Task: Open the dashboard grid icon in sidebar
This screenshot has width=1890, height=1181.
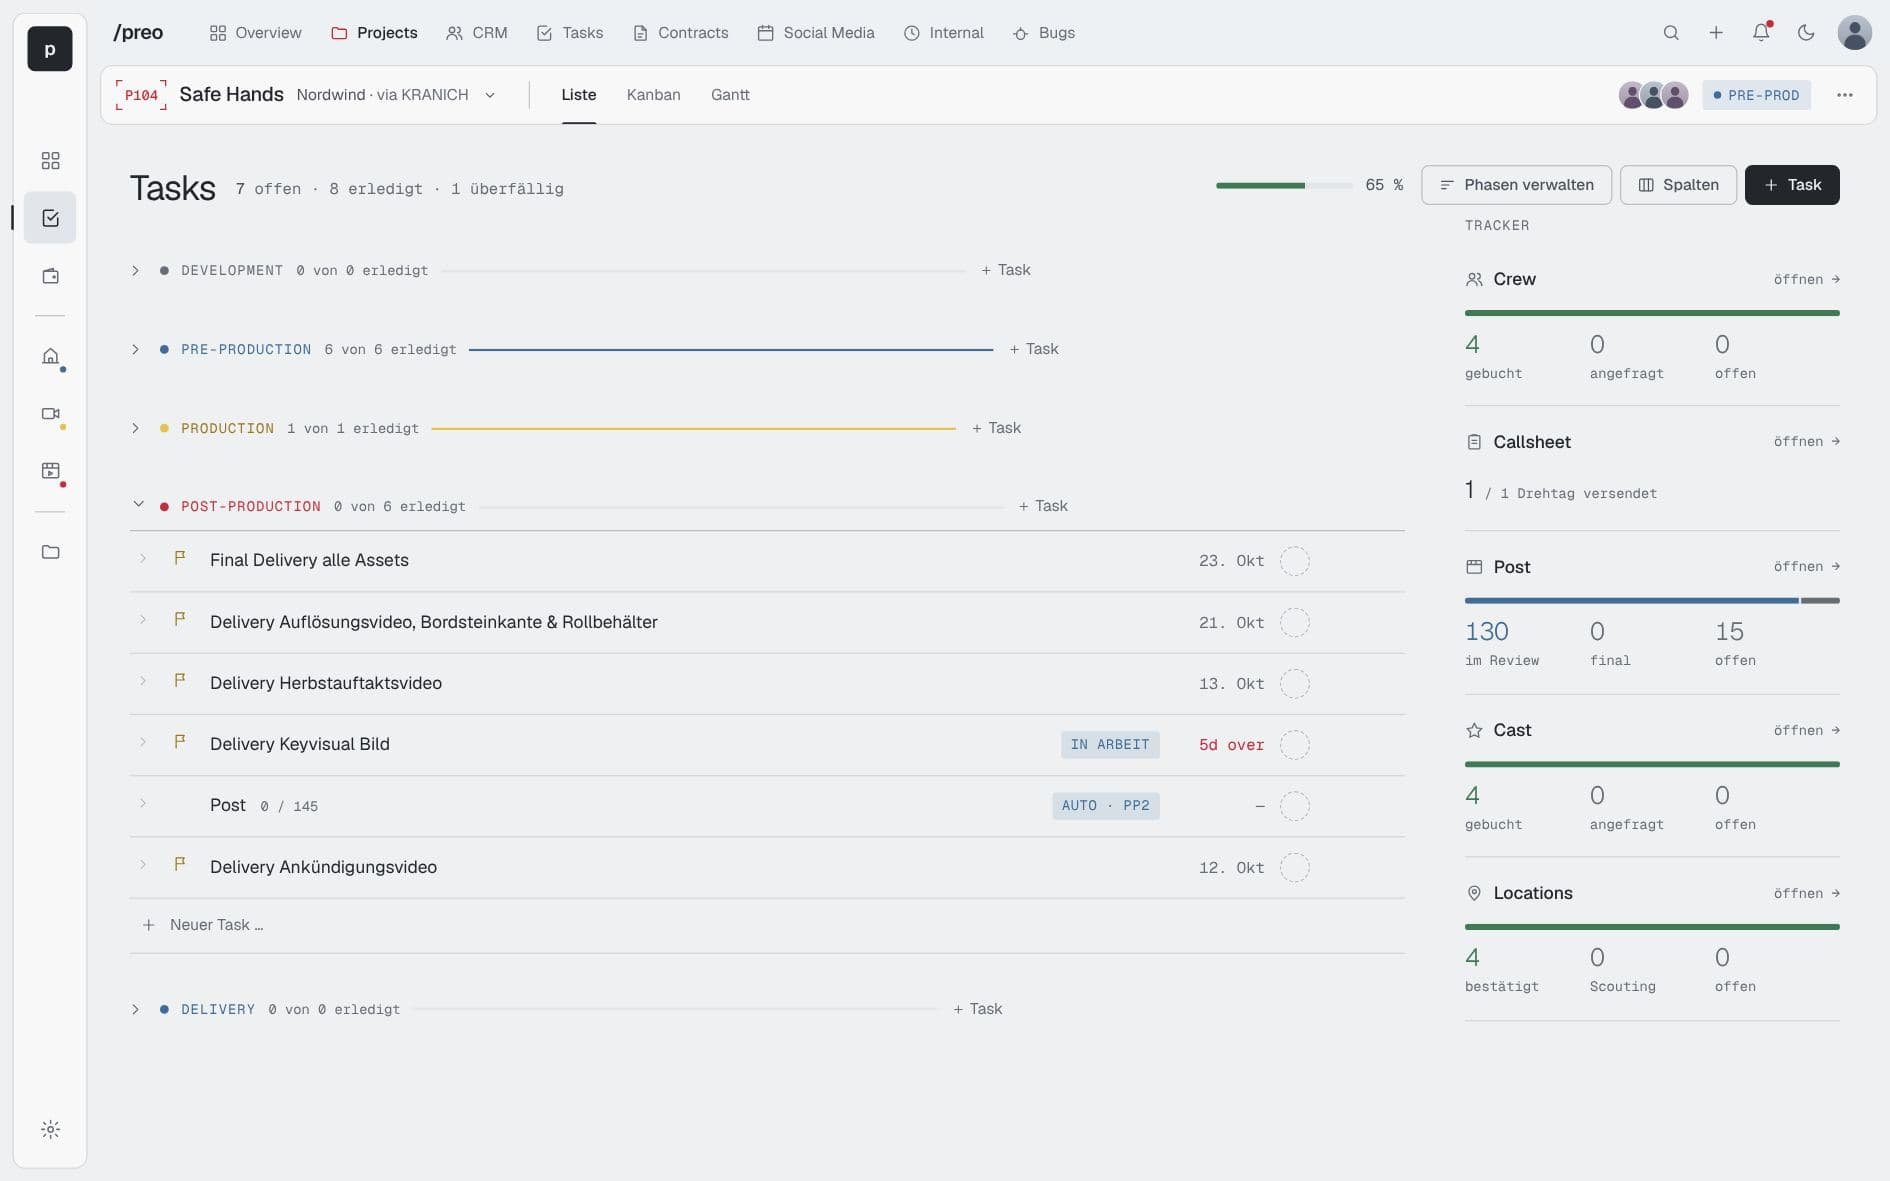Action: point(50,161)
